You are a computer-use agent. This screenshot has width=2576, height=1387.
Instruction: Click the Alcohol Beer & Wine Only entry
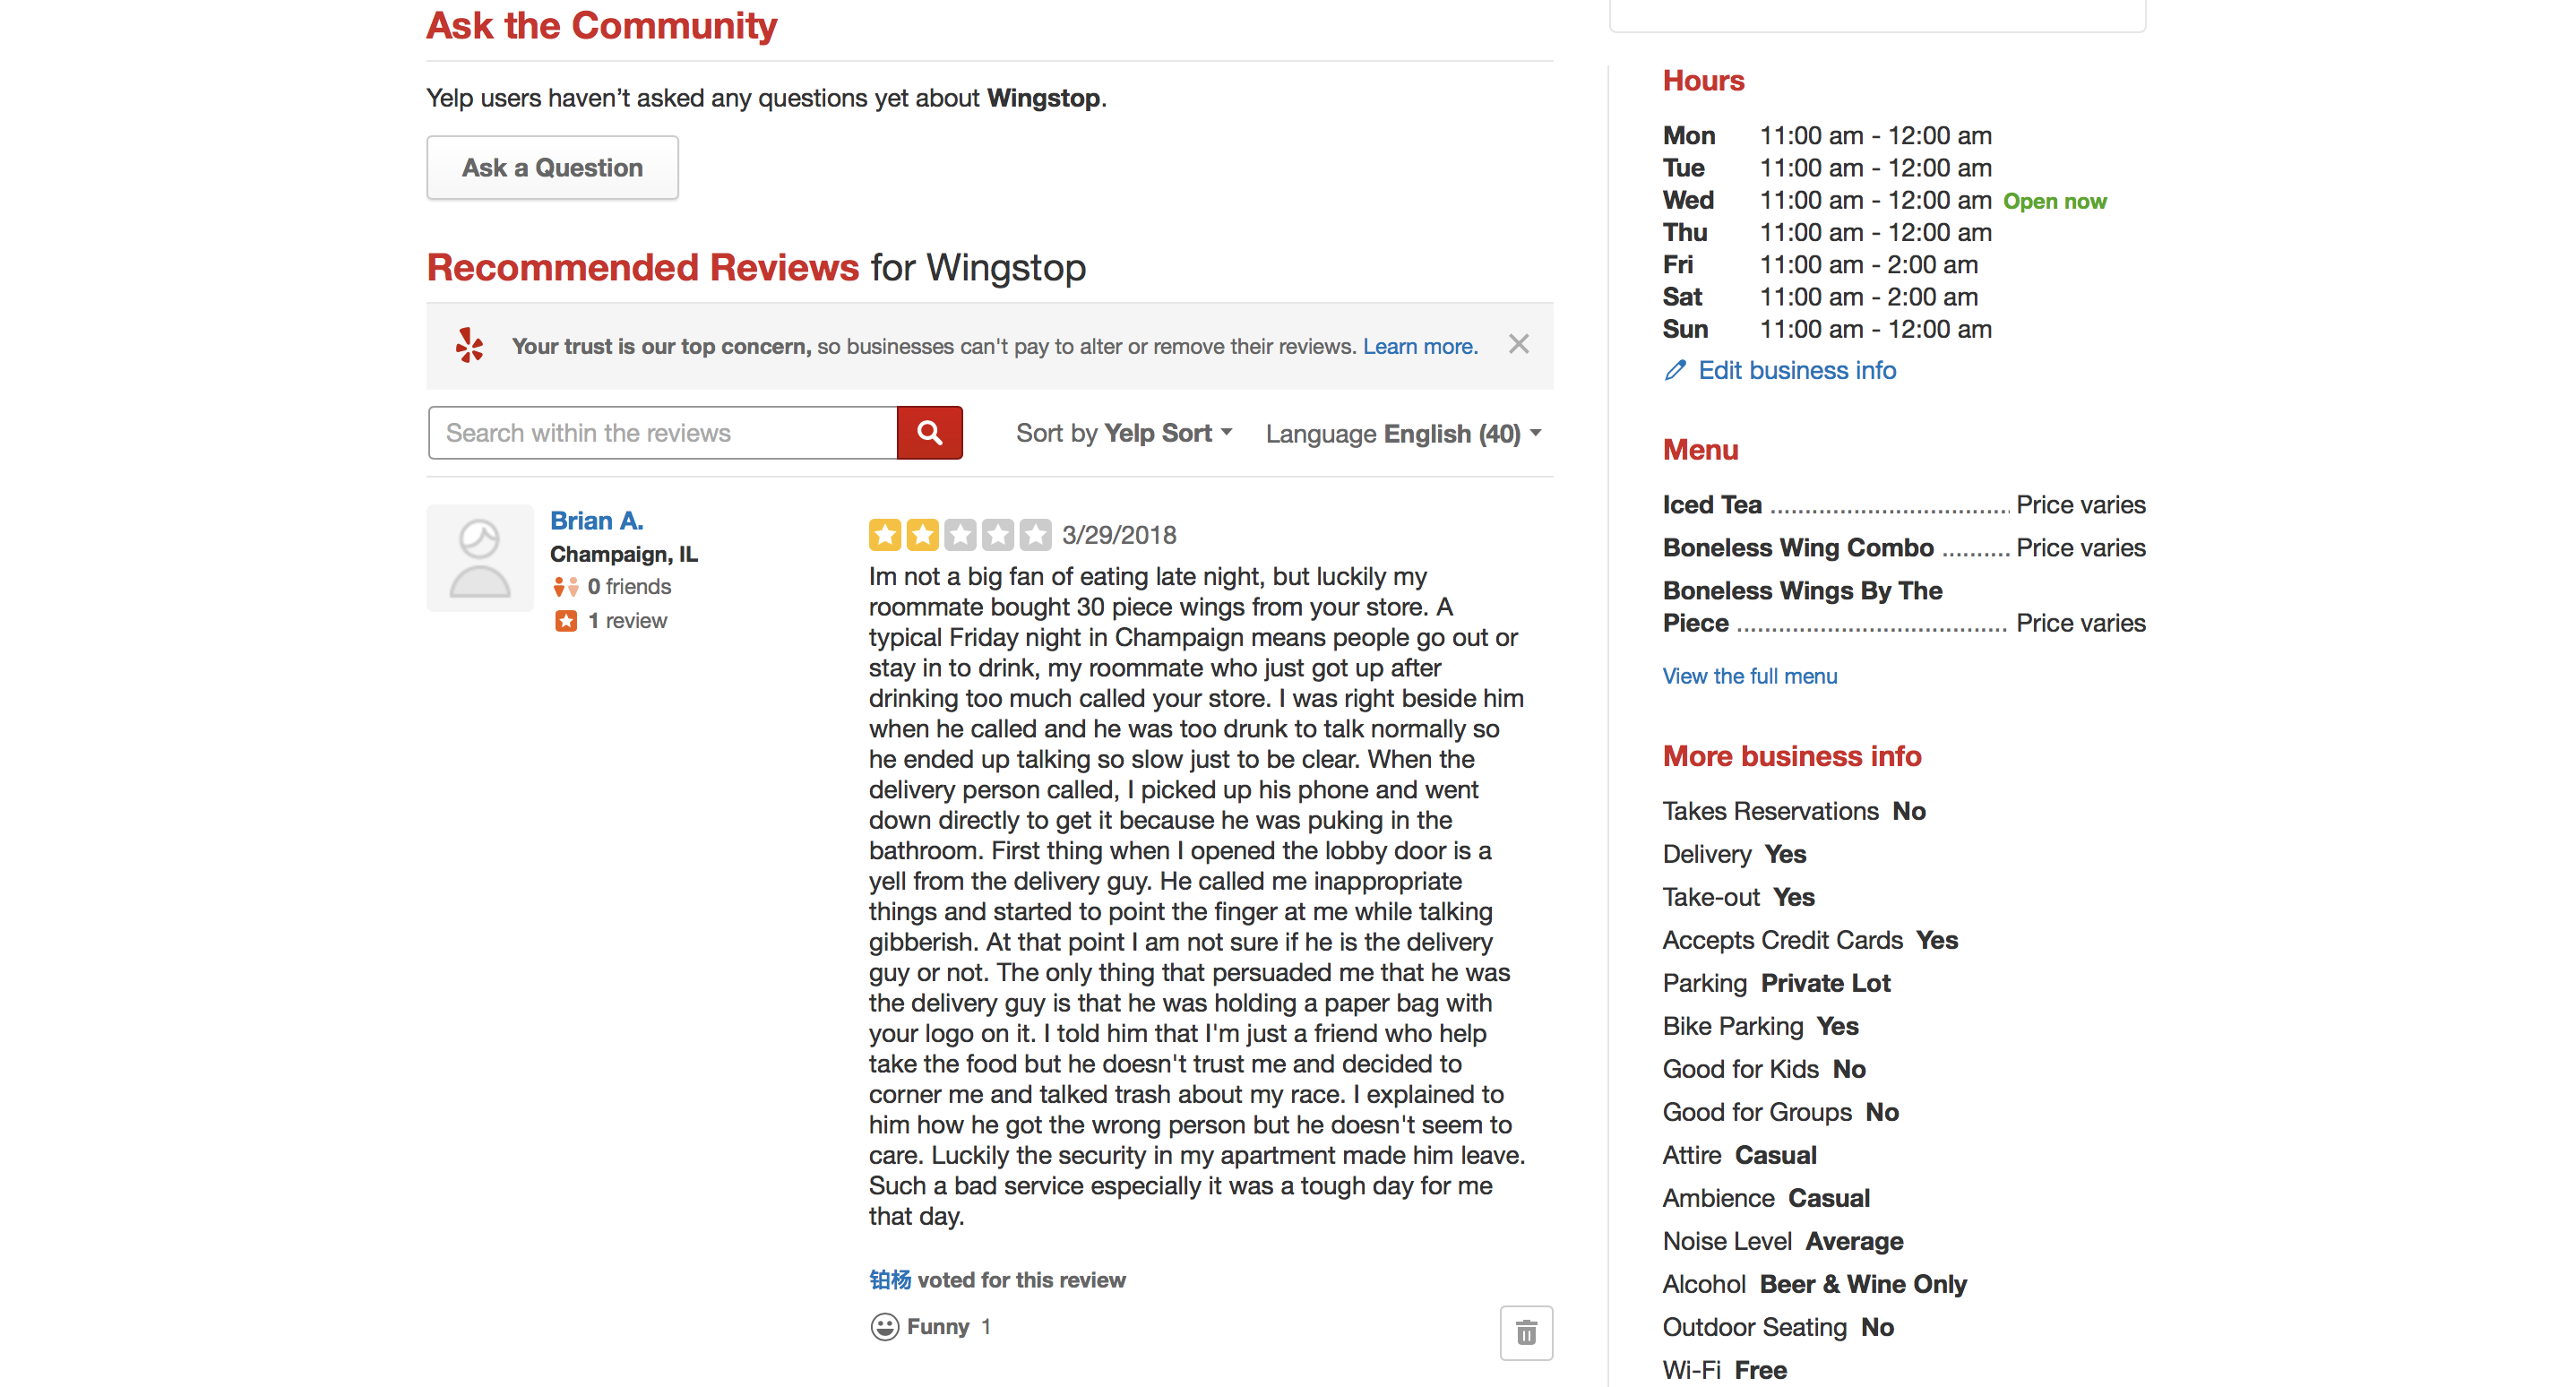(x=1814, y=1284)
